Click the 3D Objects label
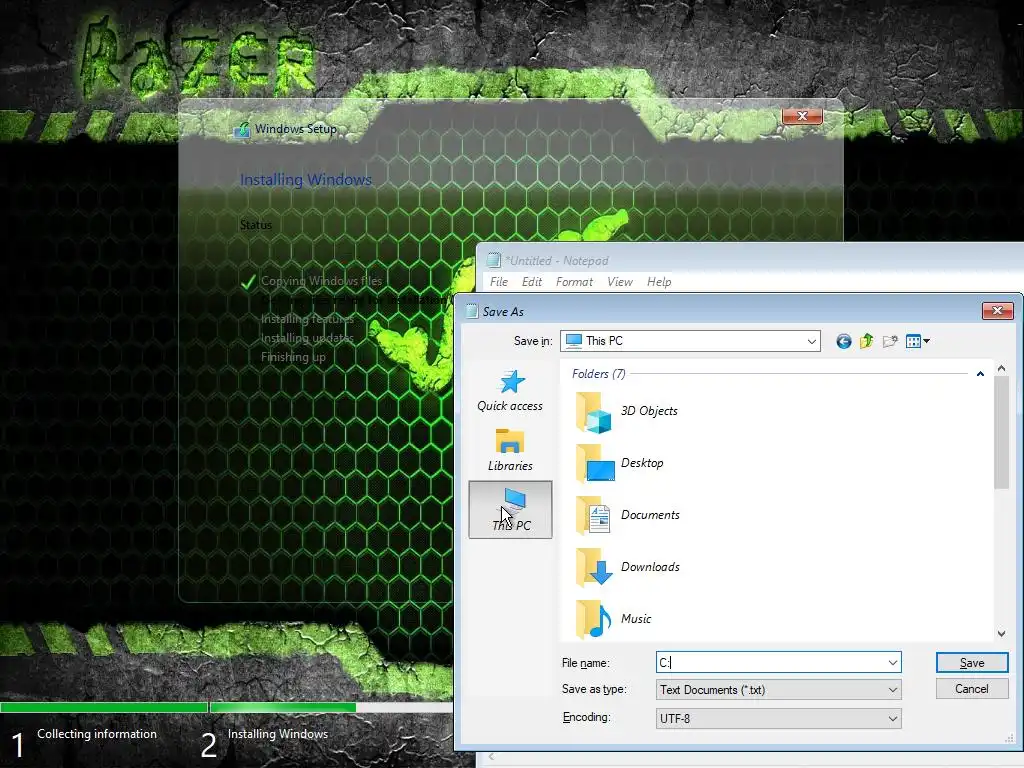The height and width of the screenshot is (768, 1024). [x=649, y=411]
